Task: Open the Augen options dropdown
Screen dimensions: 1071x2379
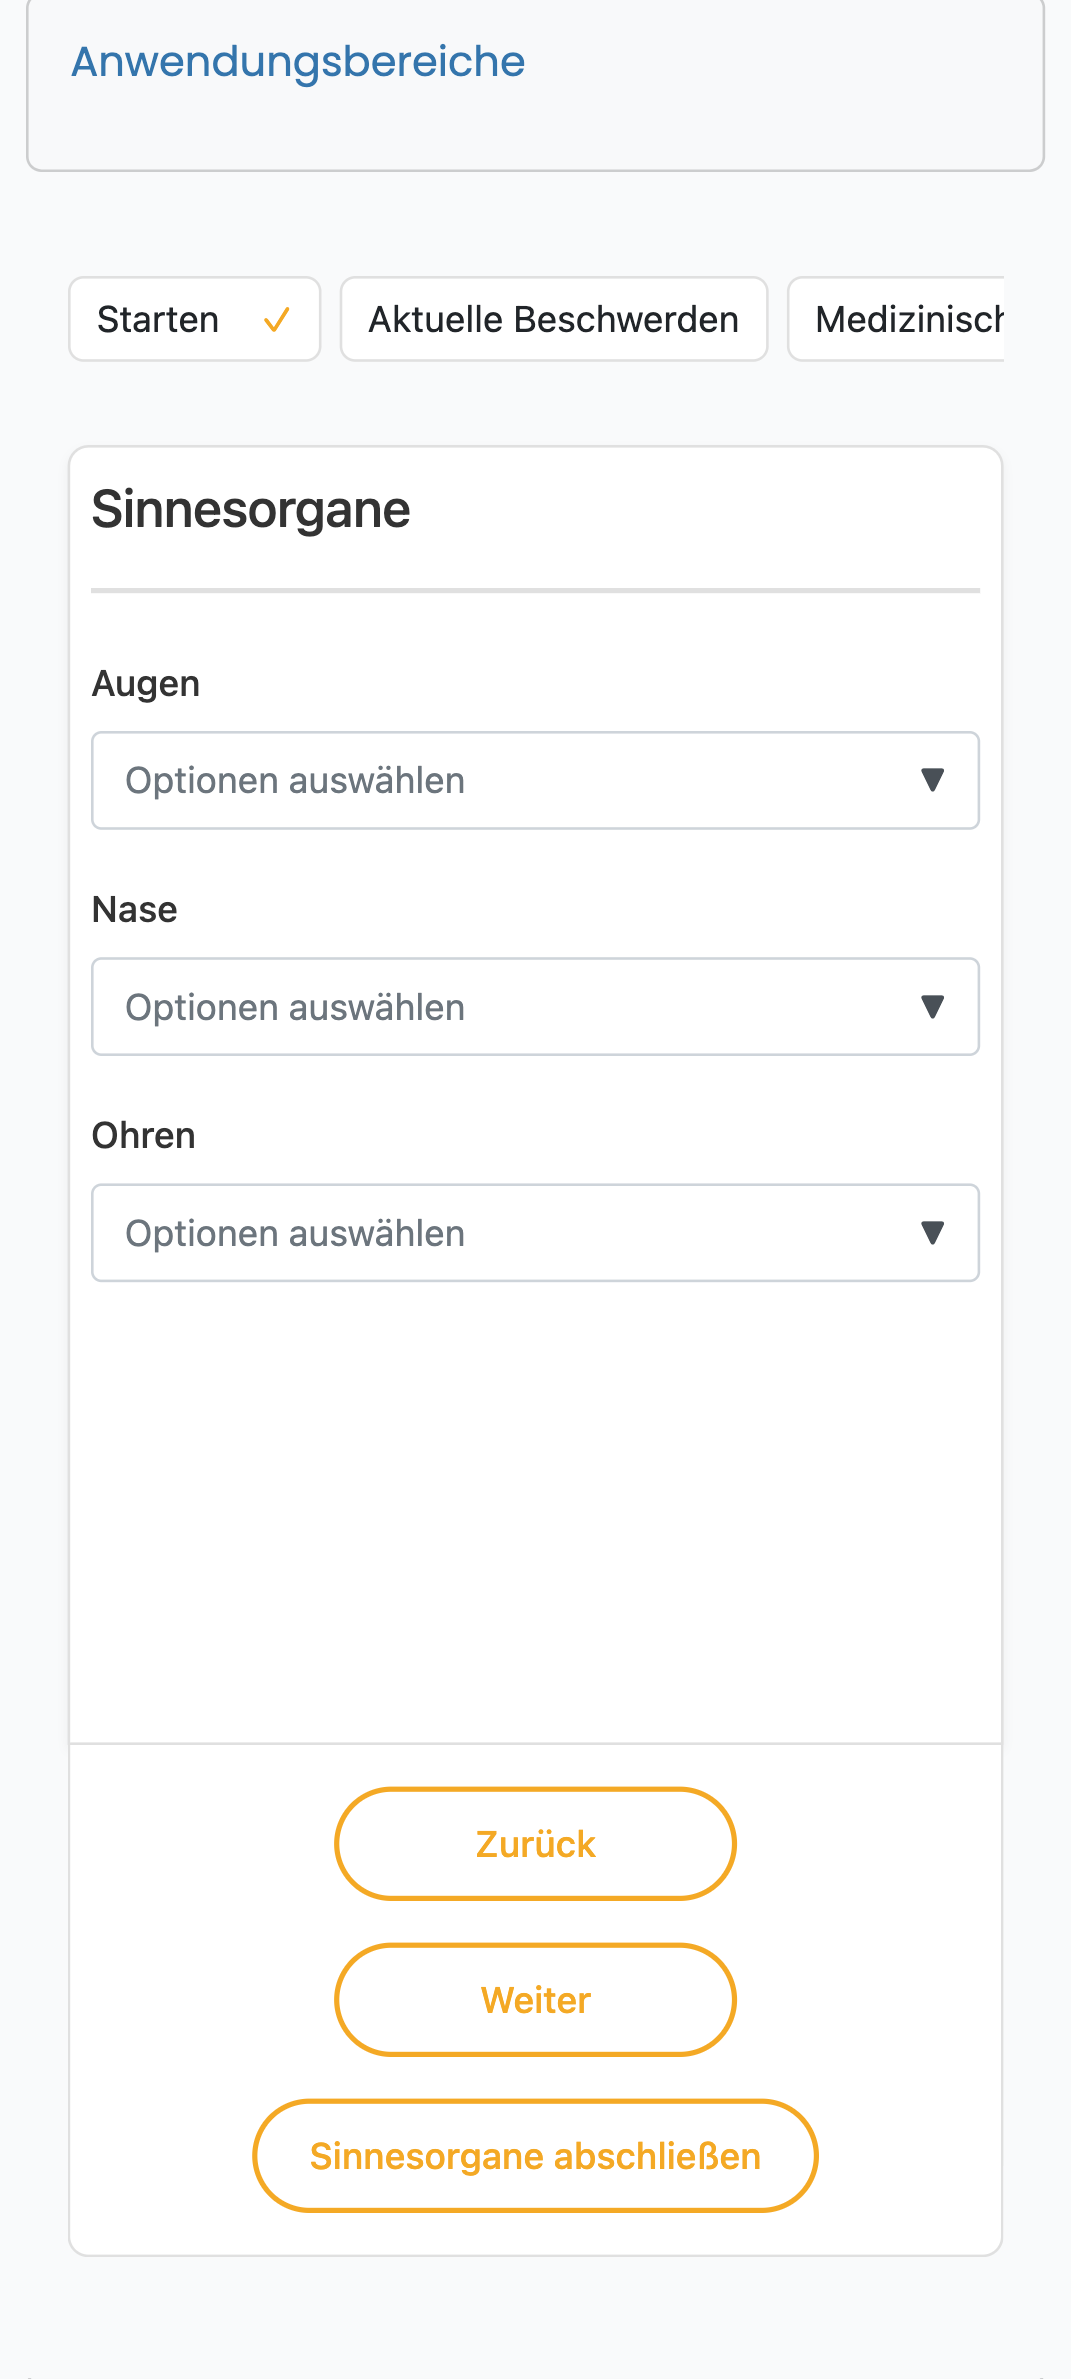Action: click(535, 780)
